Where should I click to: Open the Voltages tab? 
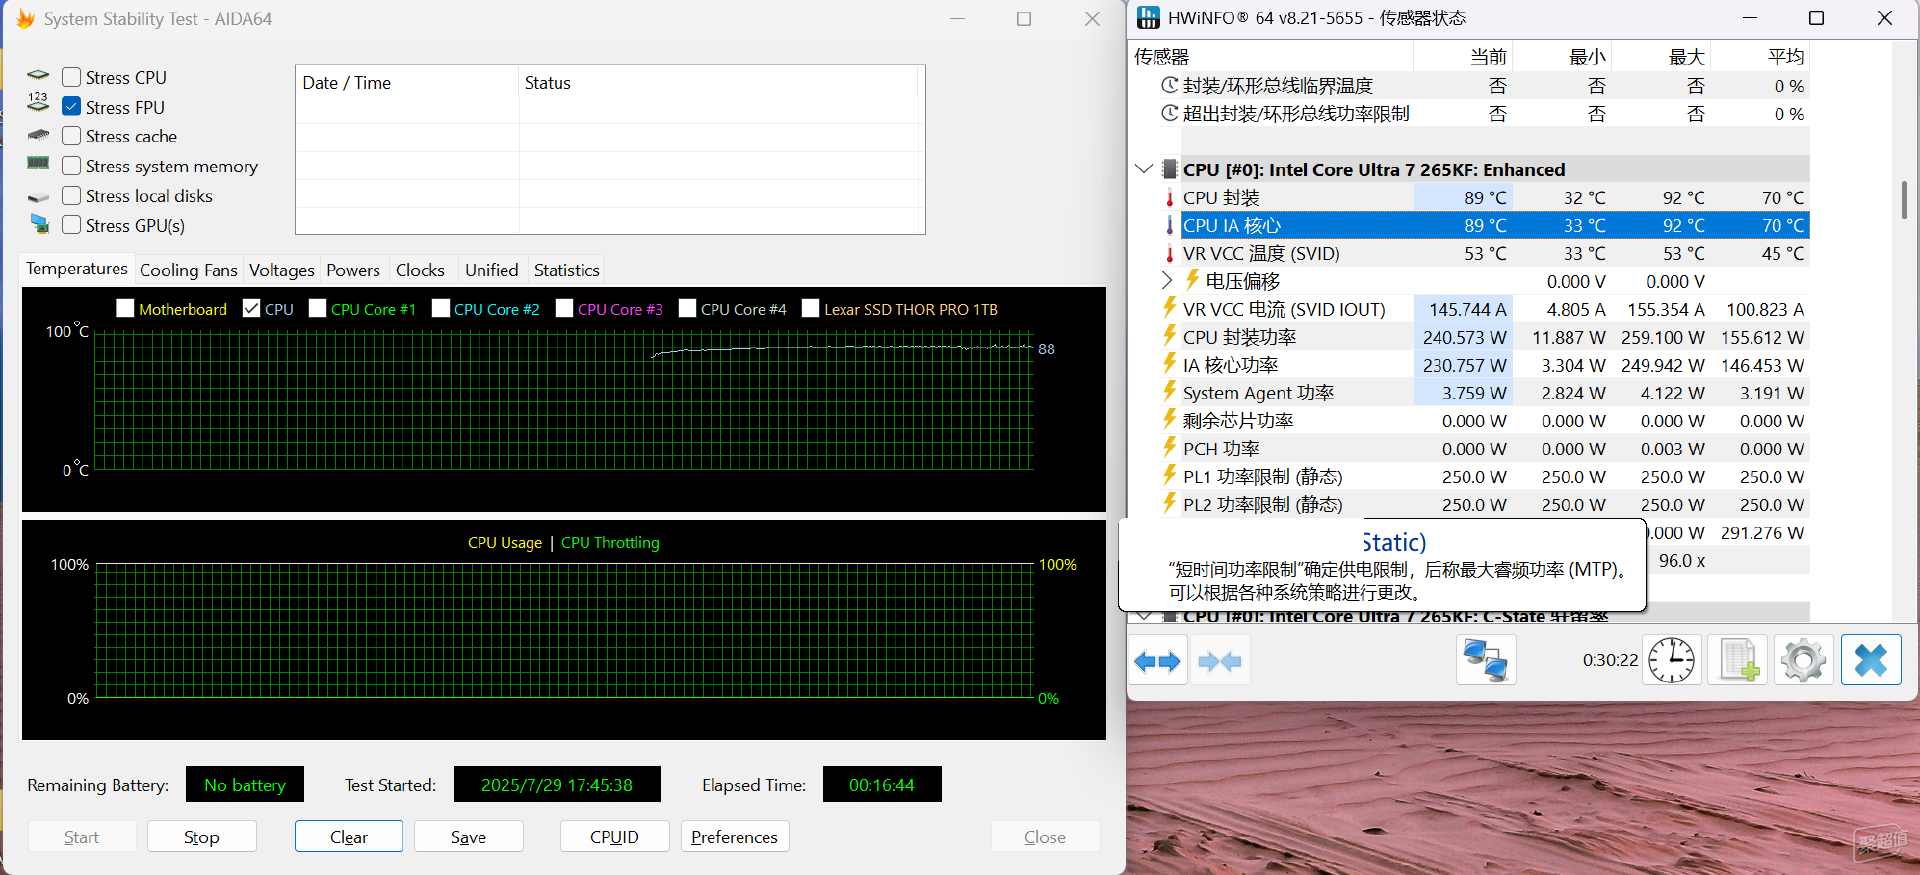[x=281, y=270]
